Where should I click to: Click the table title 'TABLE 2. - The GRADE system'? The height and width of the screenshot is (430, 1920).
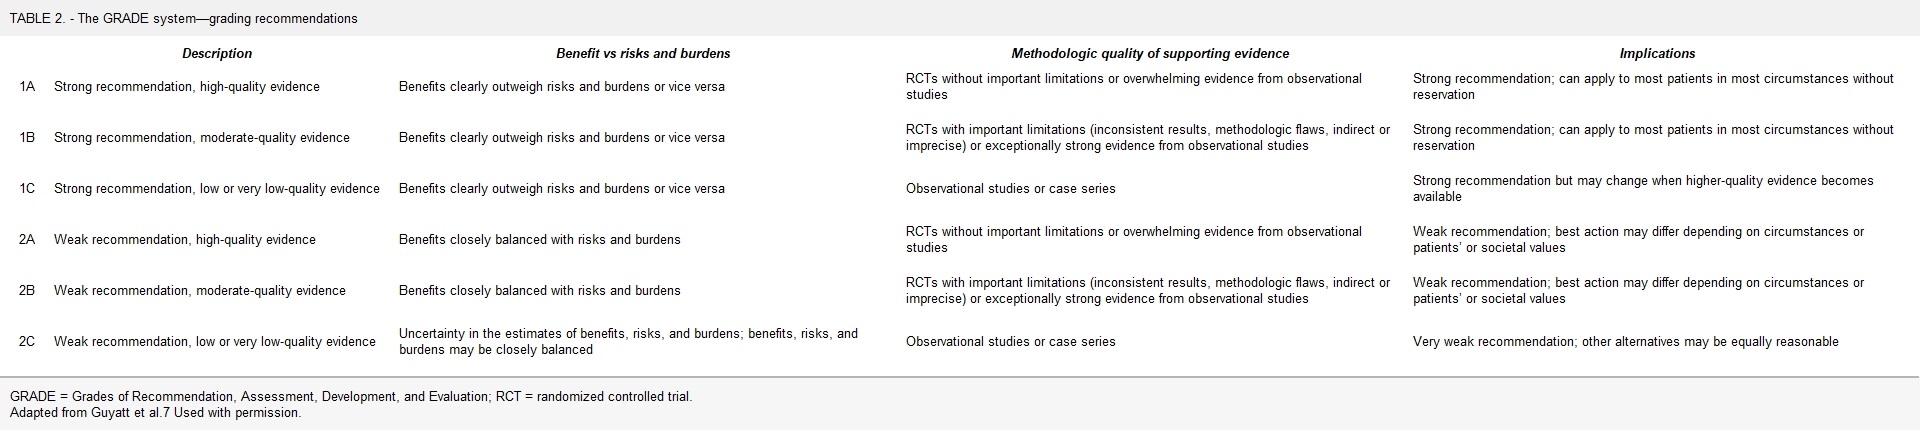pyautogui.click(x=184, y=19)
